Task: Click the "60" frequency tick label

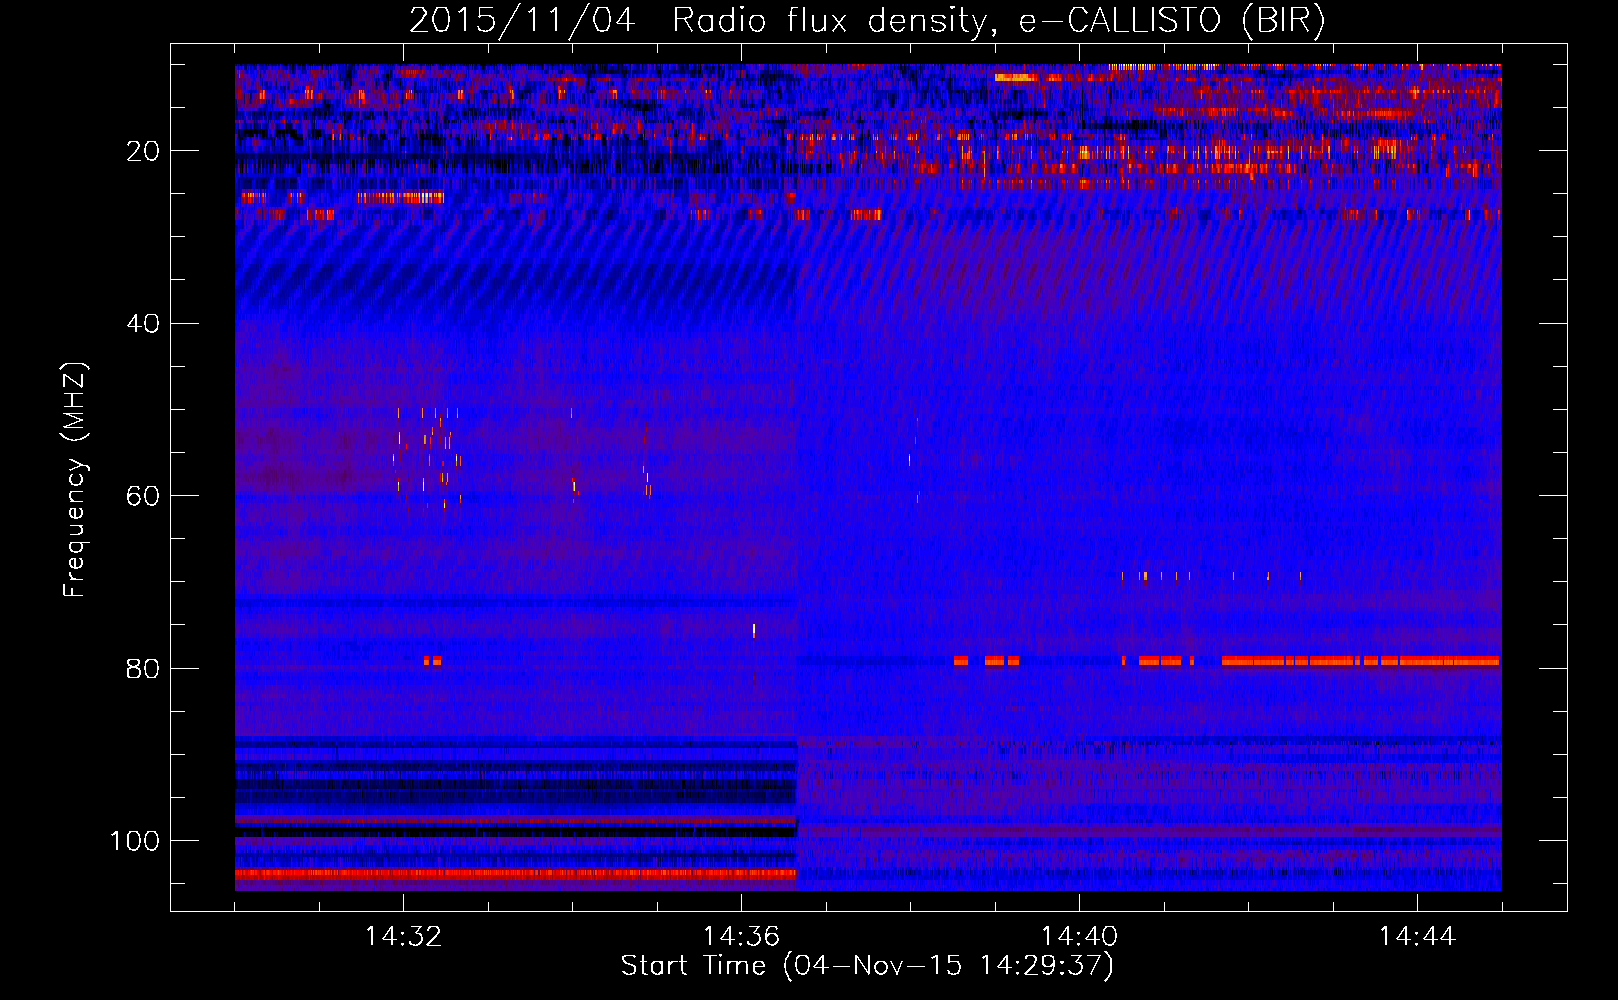Action: click(x=143, y=496)
